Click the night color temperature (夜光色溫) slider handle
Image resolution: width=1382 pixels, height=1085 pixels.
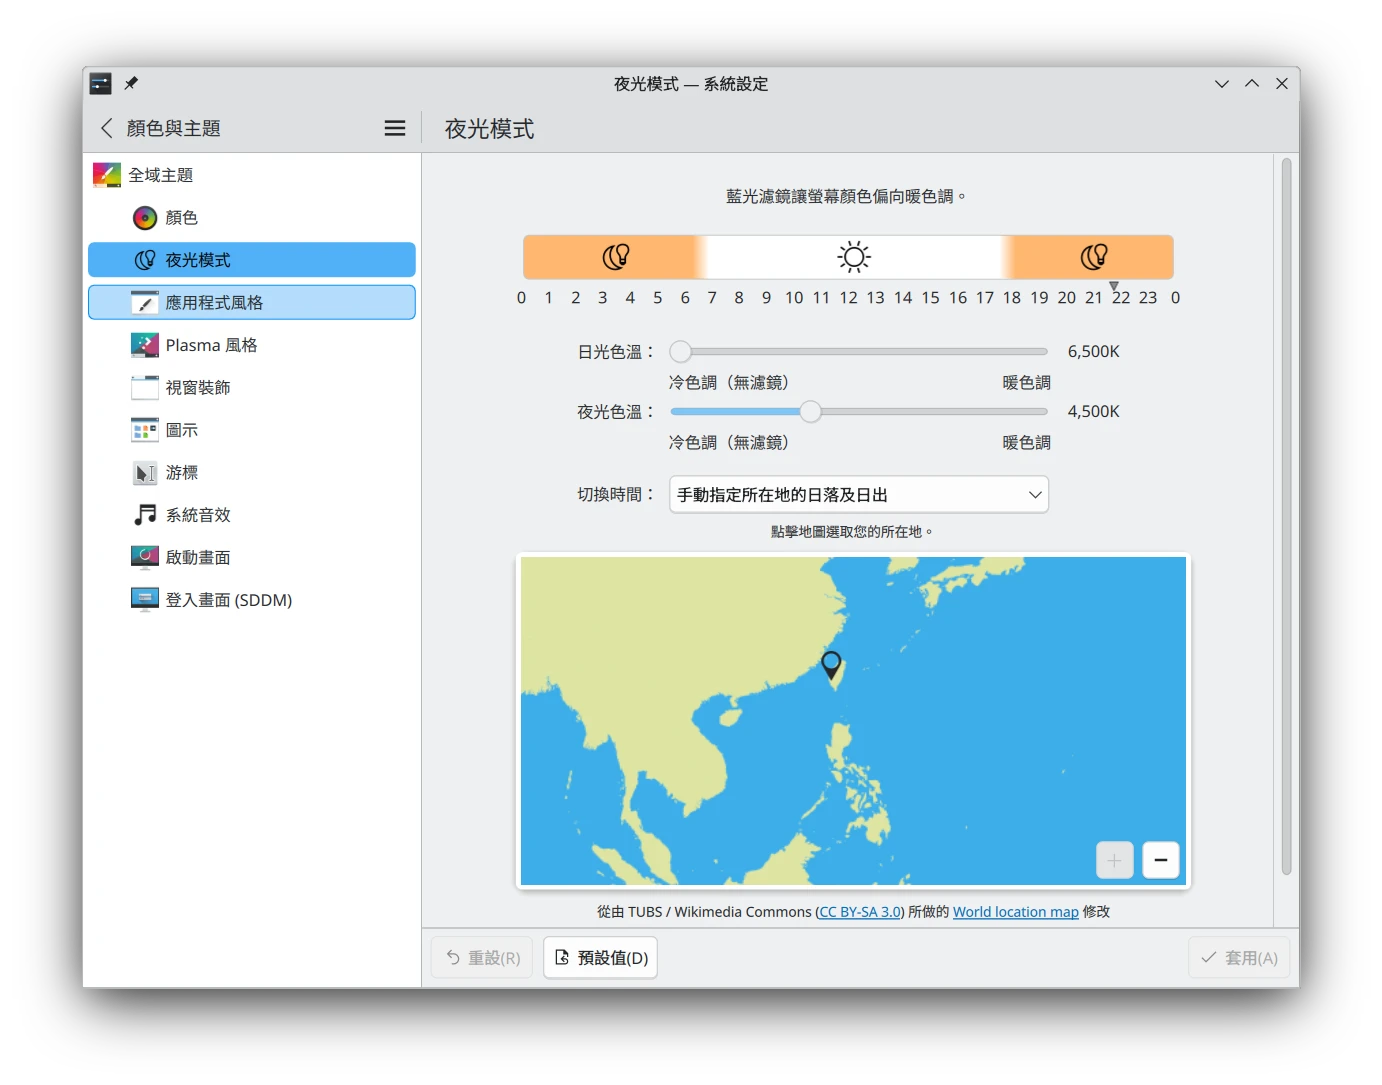coord(810,412)
